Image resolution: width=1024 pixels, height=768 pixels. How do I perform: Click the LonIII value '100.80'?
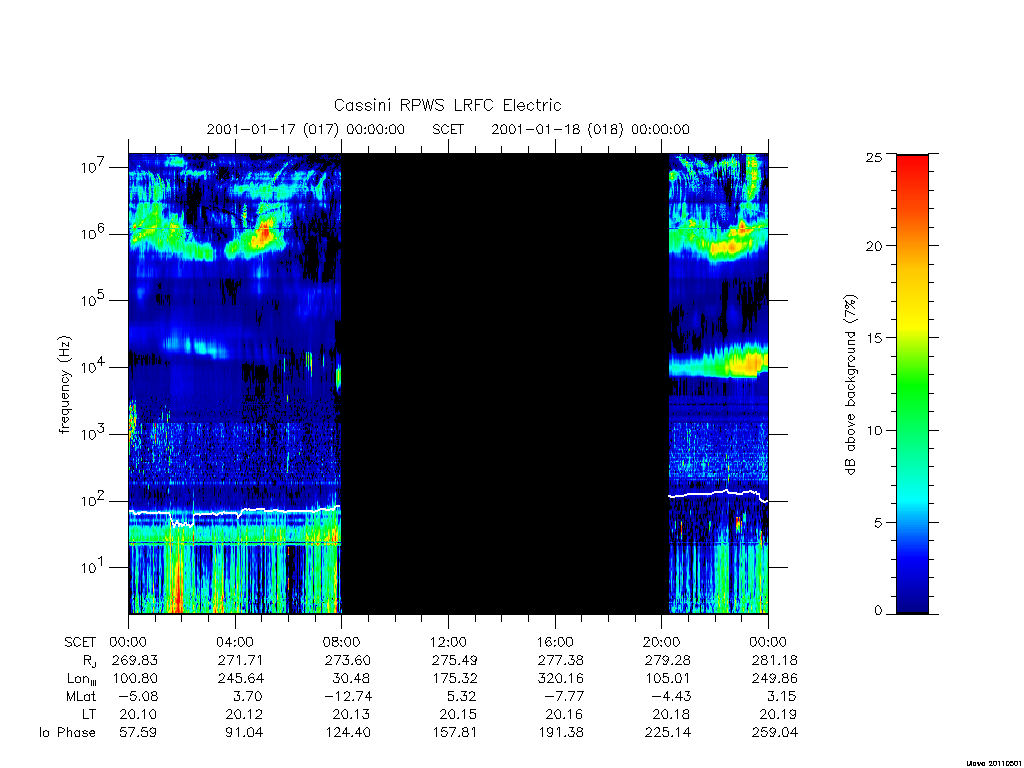click(x=135, y=679)
